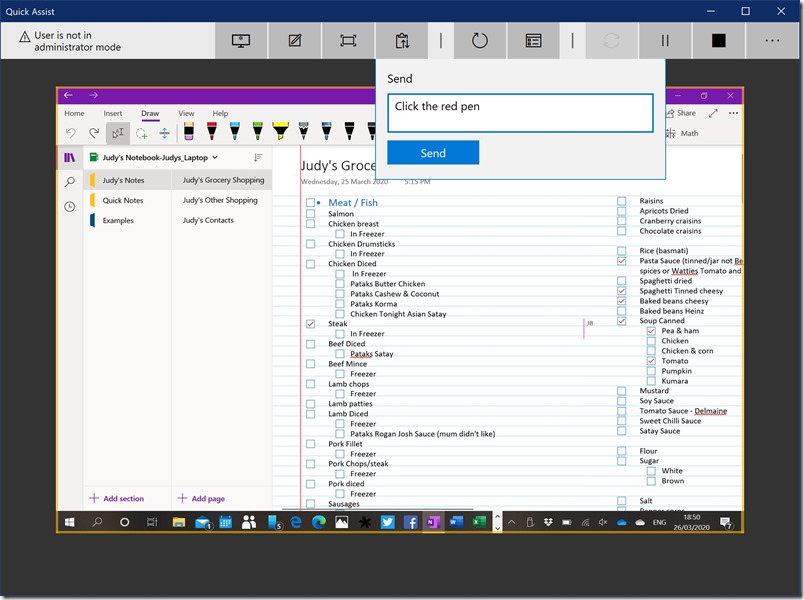Click the Quick Assist annotate pen icon

coord(294,41)
